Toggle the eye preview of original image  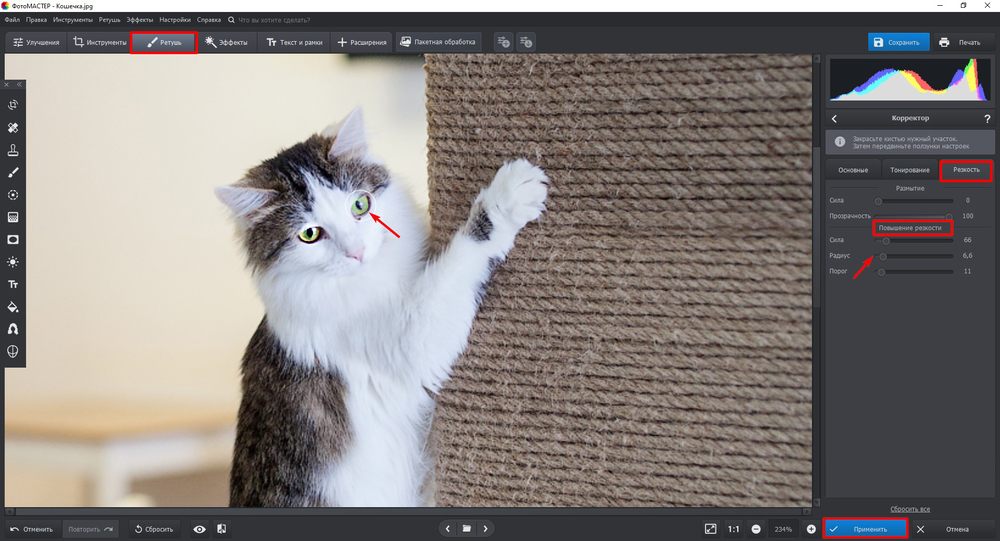200,529
